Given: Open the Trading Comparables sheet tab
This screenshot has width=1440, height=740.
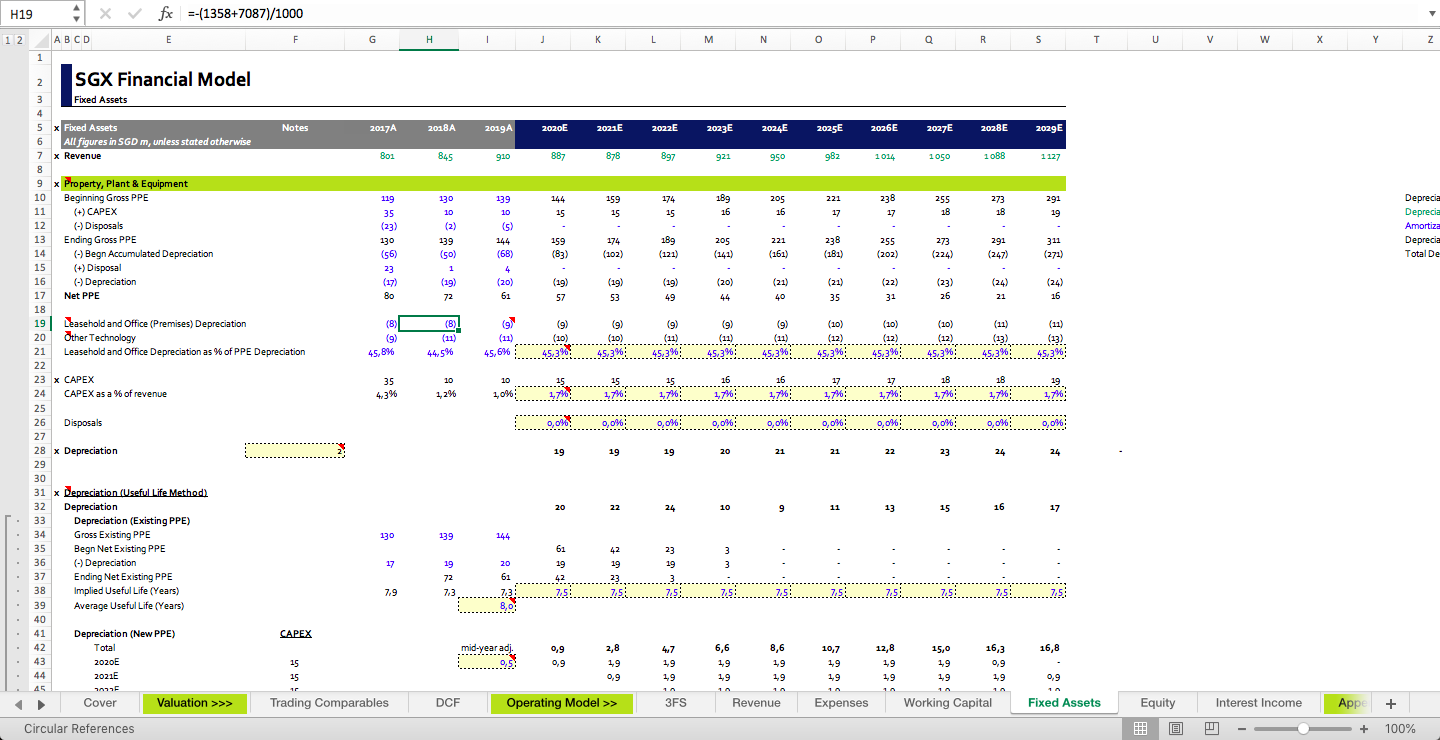Looking at the screenshot, I should [x=329, y=703].
